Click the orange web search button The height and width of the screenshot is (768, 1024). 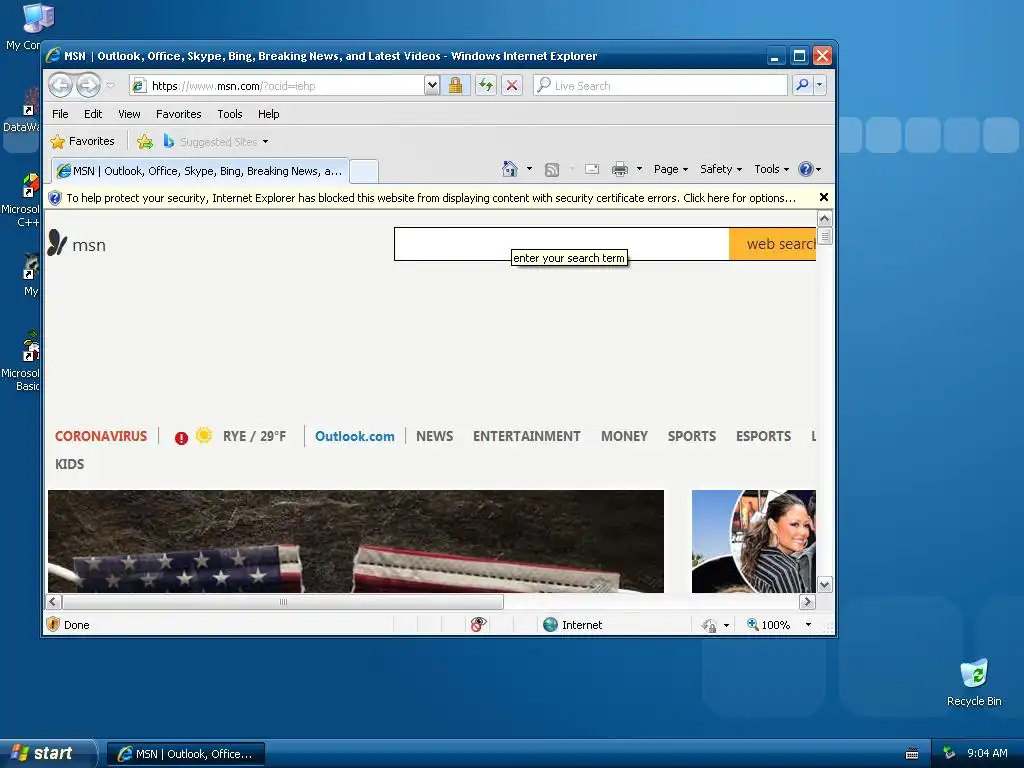pos(773,244)
